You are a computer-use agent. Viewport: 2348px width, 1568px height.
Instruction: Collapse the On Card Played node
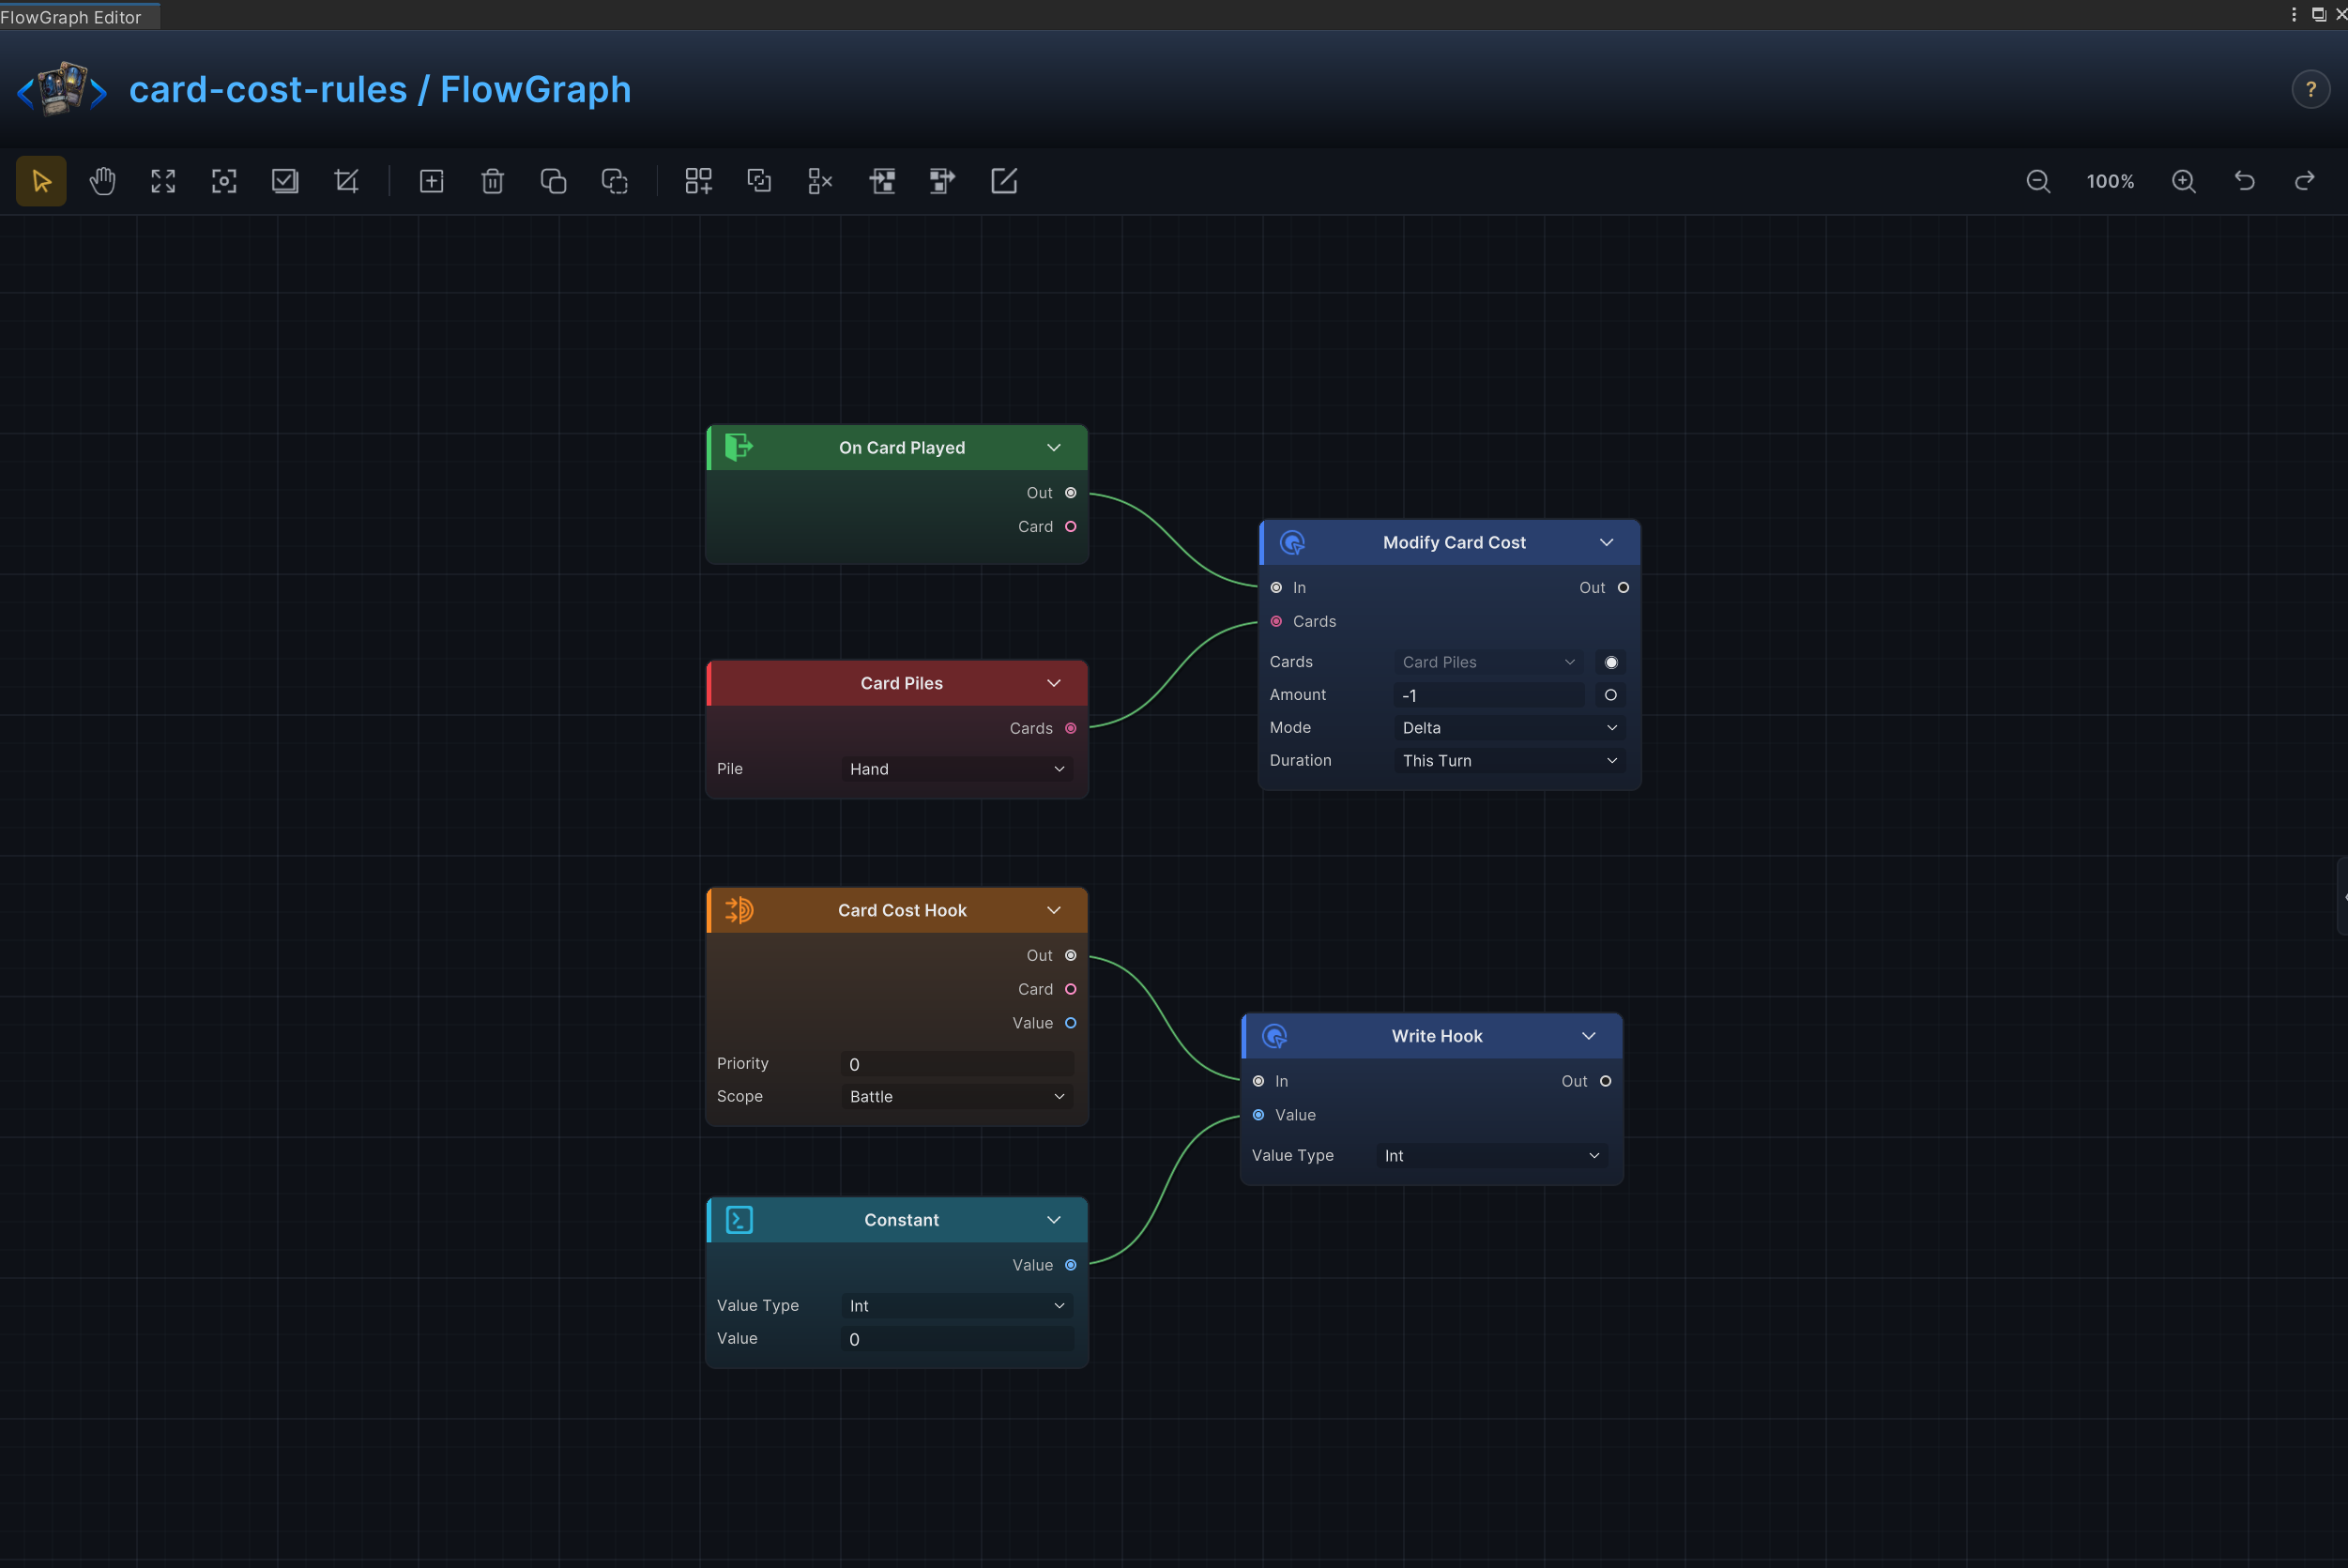(x=1054, y=447)
